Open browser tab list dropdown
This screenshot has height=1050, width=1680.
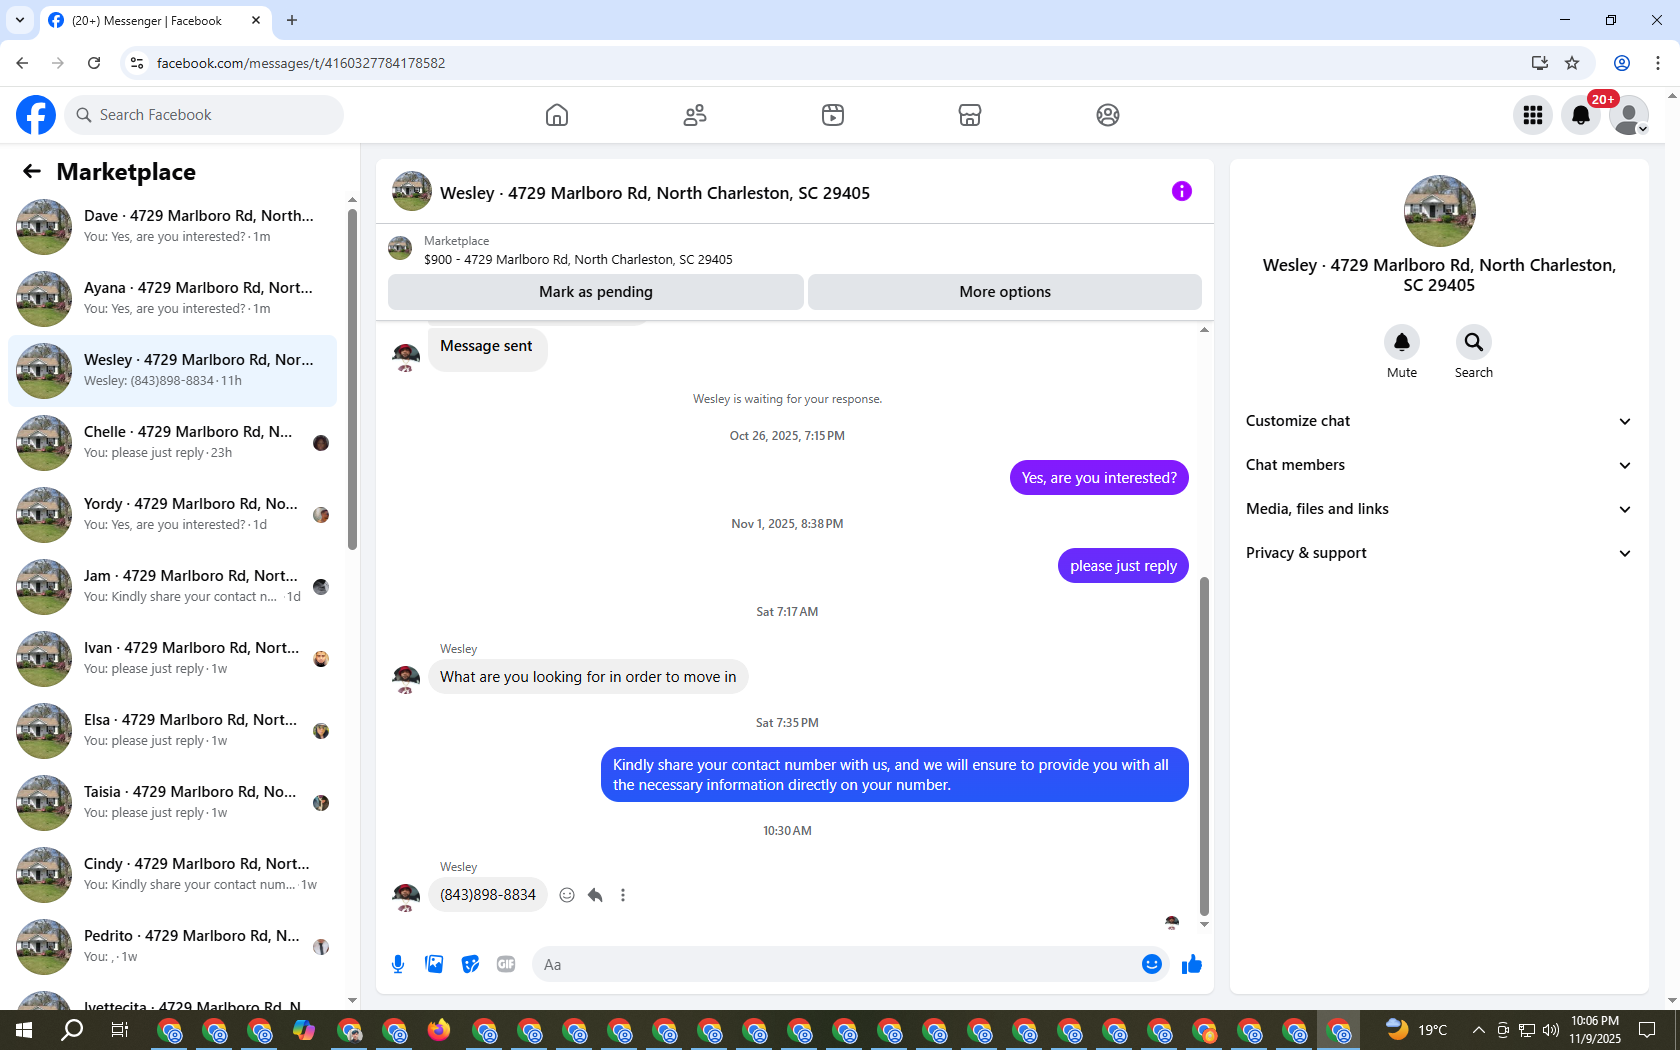pos(20,20)
